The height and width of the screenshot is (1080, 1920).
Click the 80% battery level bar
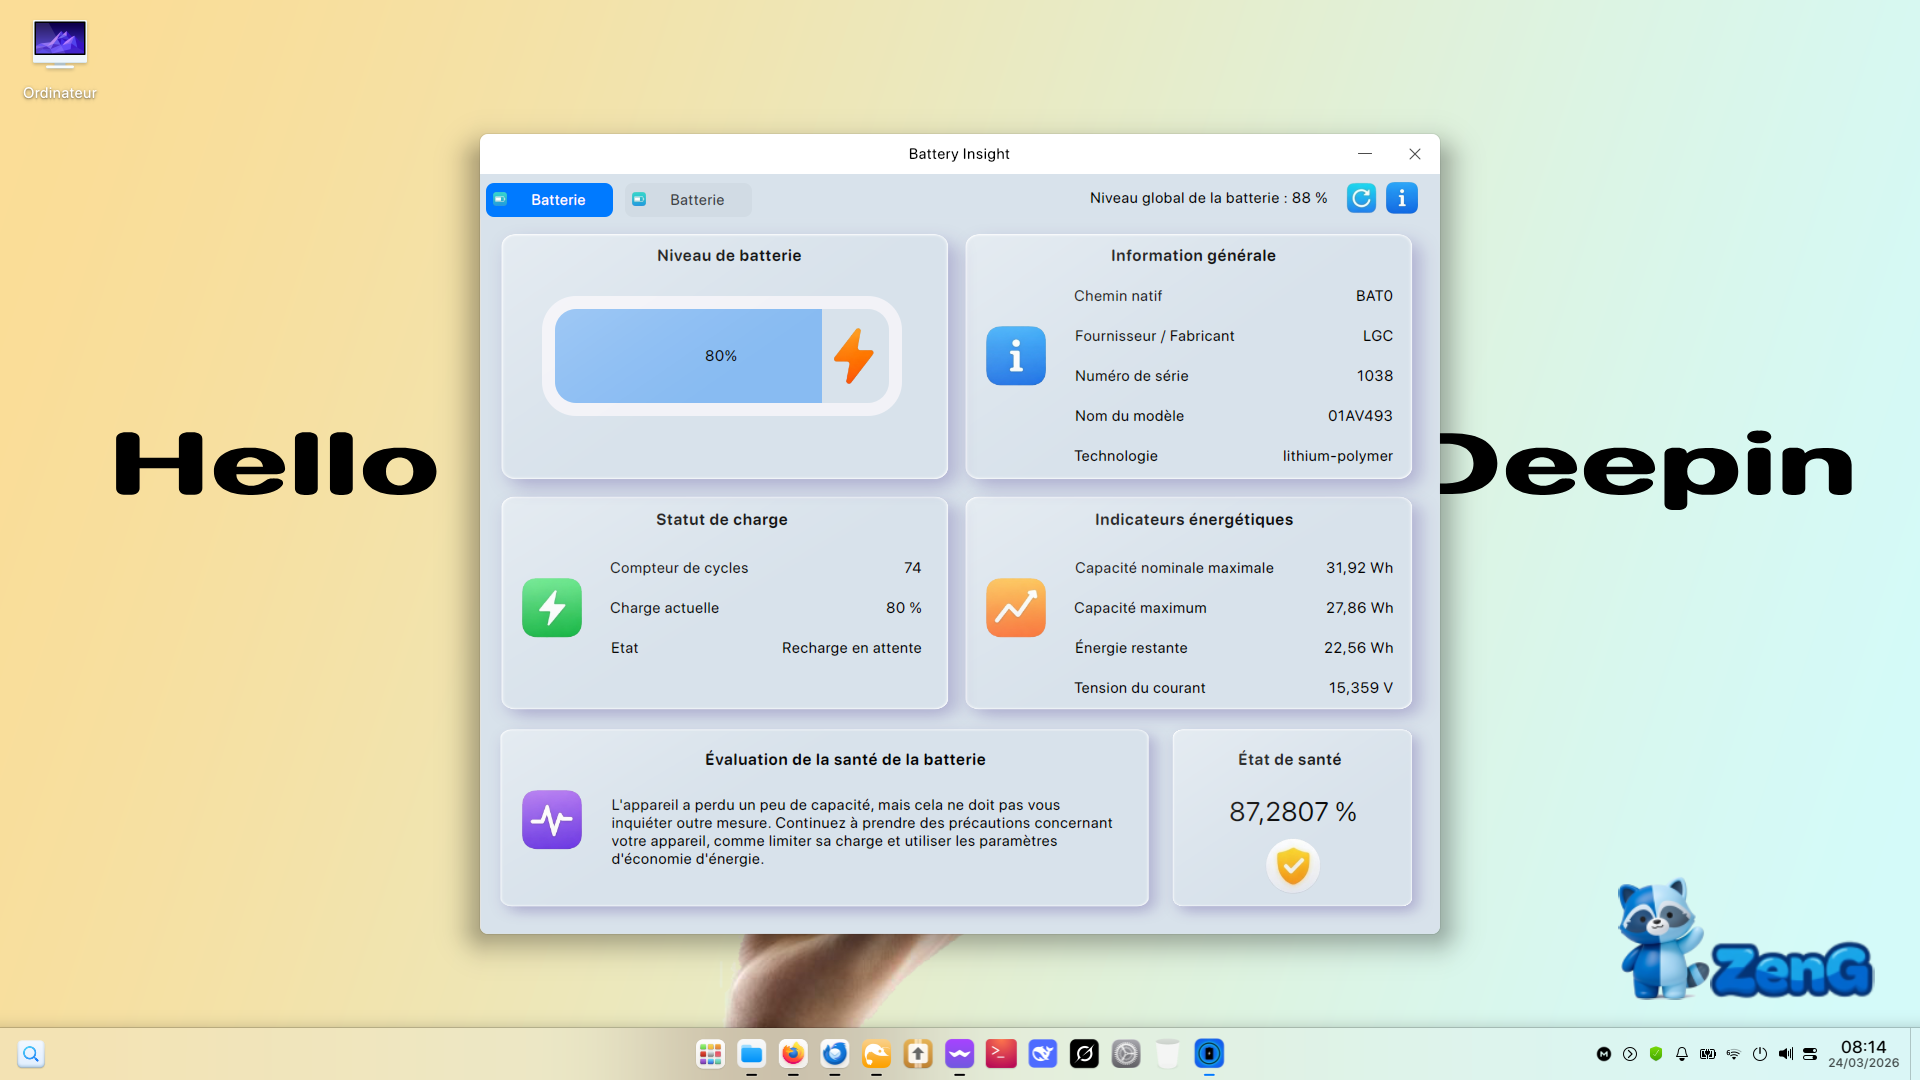[689, 356]
